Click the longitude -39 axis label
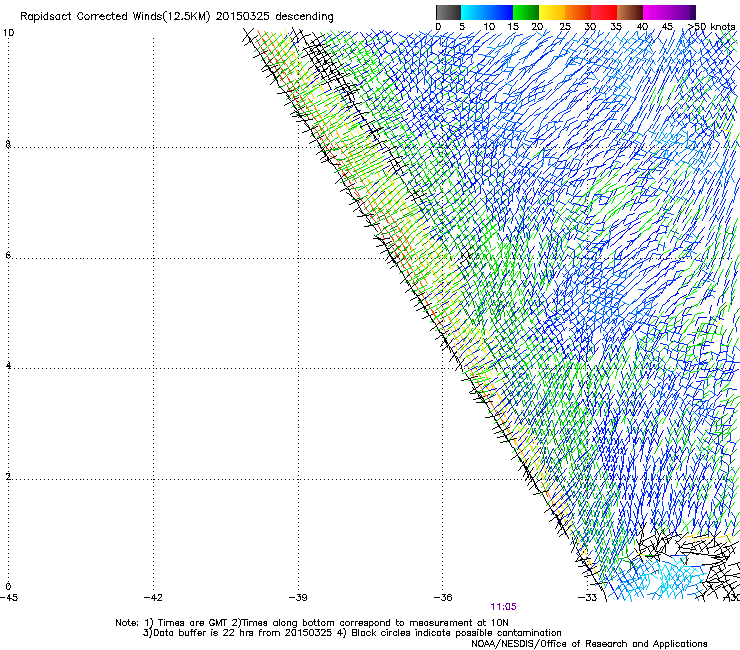The width and height of the screenshot is (740, 650). coord(298,597)
